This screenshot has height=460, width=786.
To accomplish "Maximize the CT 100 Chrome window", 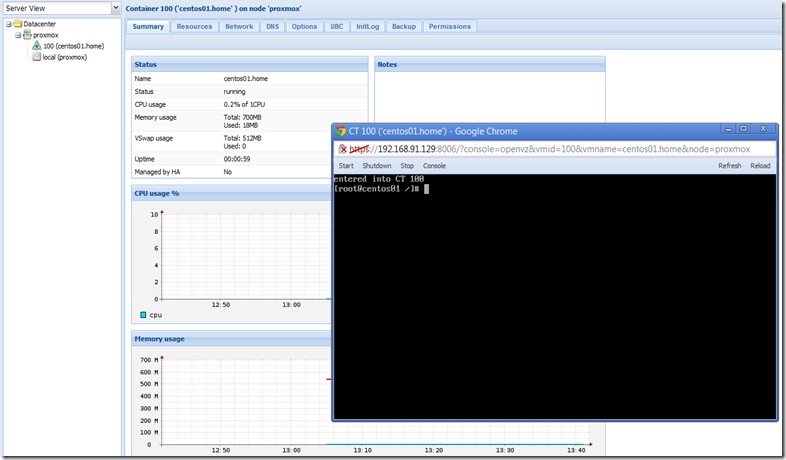I will pos(743,129).
